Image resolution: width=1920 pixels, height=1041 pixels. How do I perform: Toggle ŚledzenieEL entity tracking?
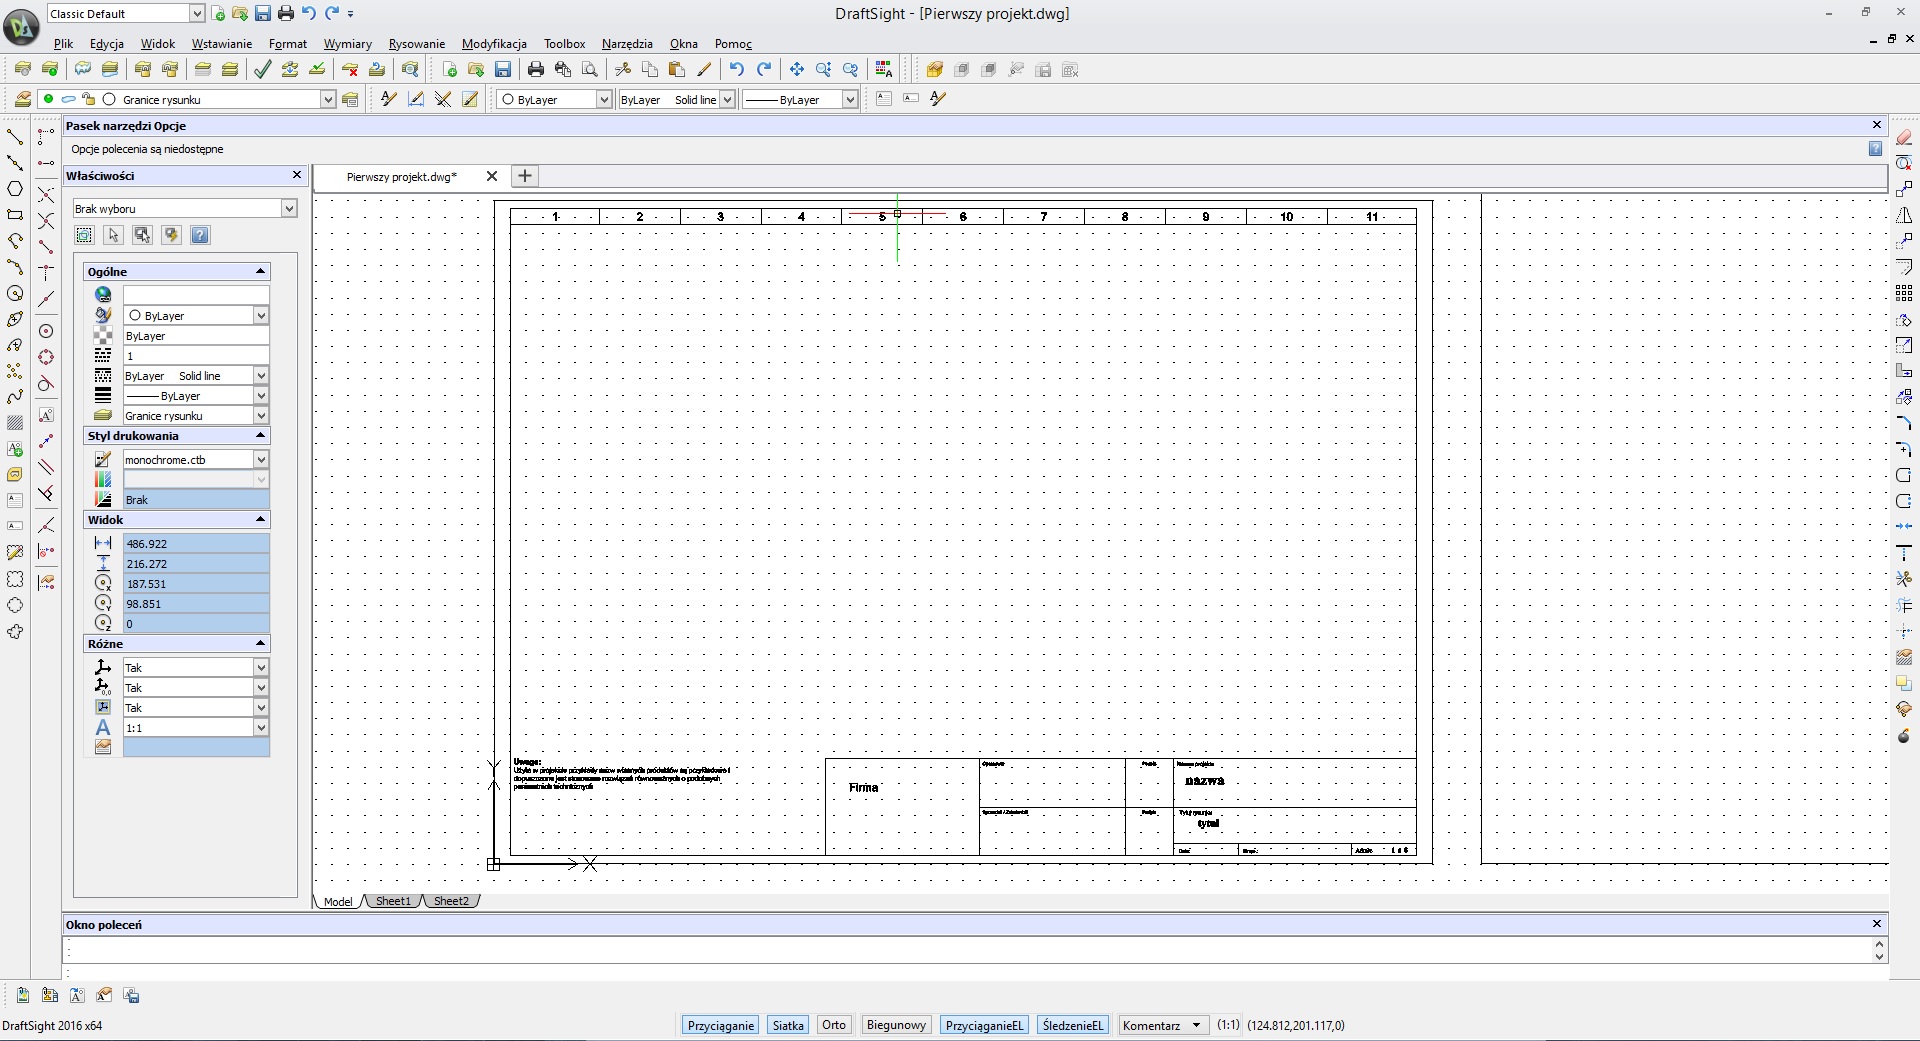[1073, 1025]
